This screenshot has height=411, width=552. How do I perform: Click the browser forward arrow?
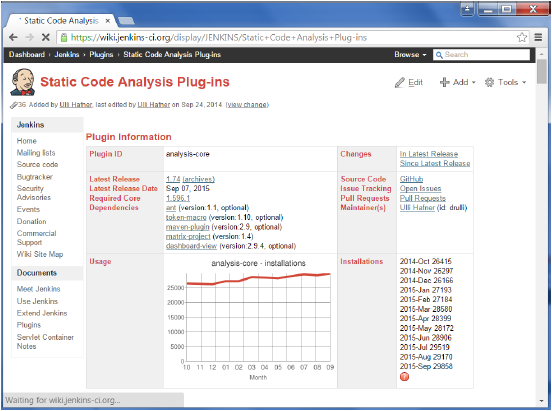coord(30,37)
